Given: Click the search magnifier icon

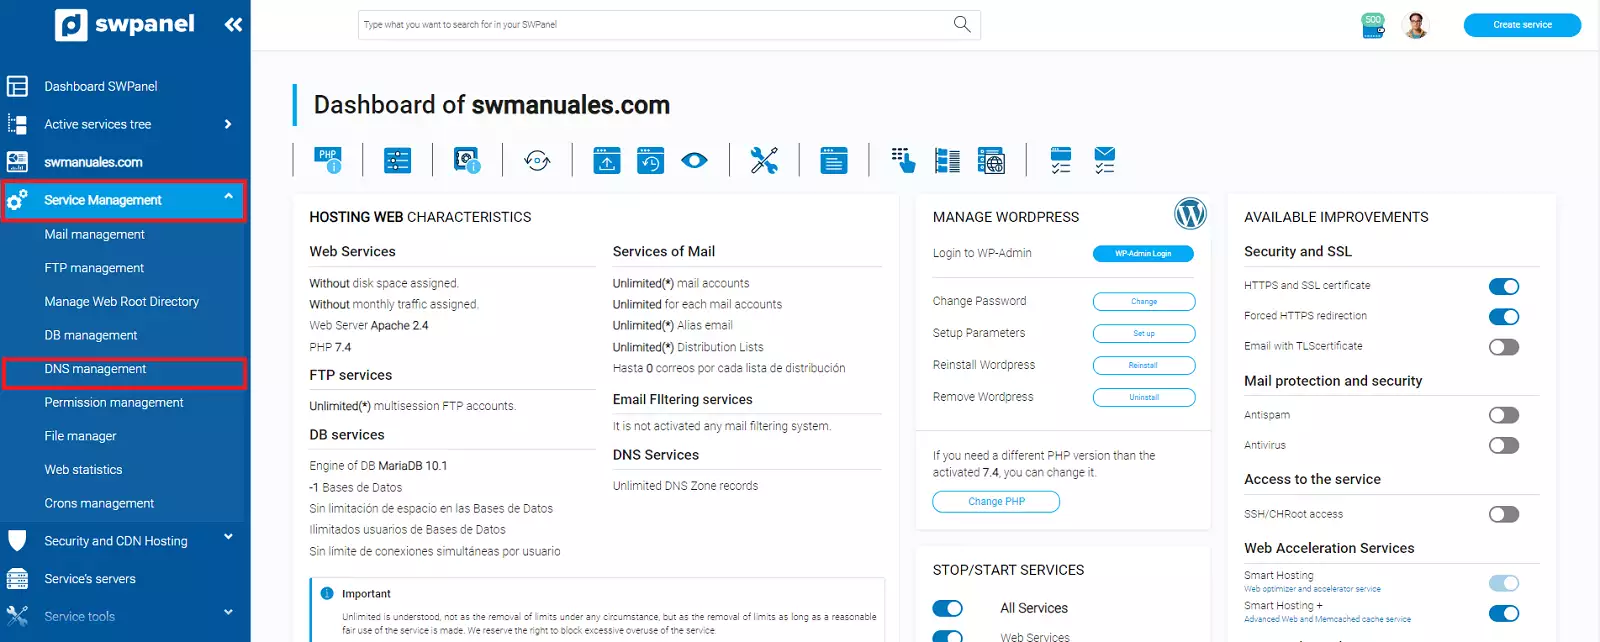Looking at the screenshot, I should pyautogui.click(x=962, y=24).
